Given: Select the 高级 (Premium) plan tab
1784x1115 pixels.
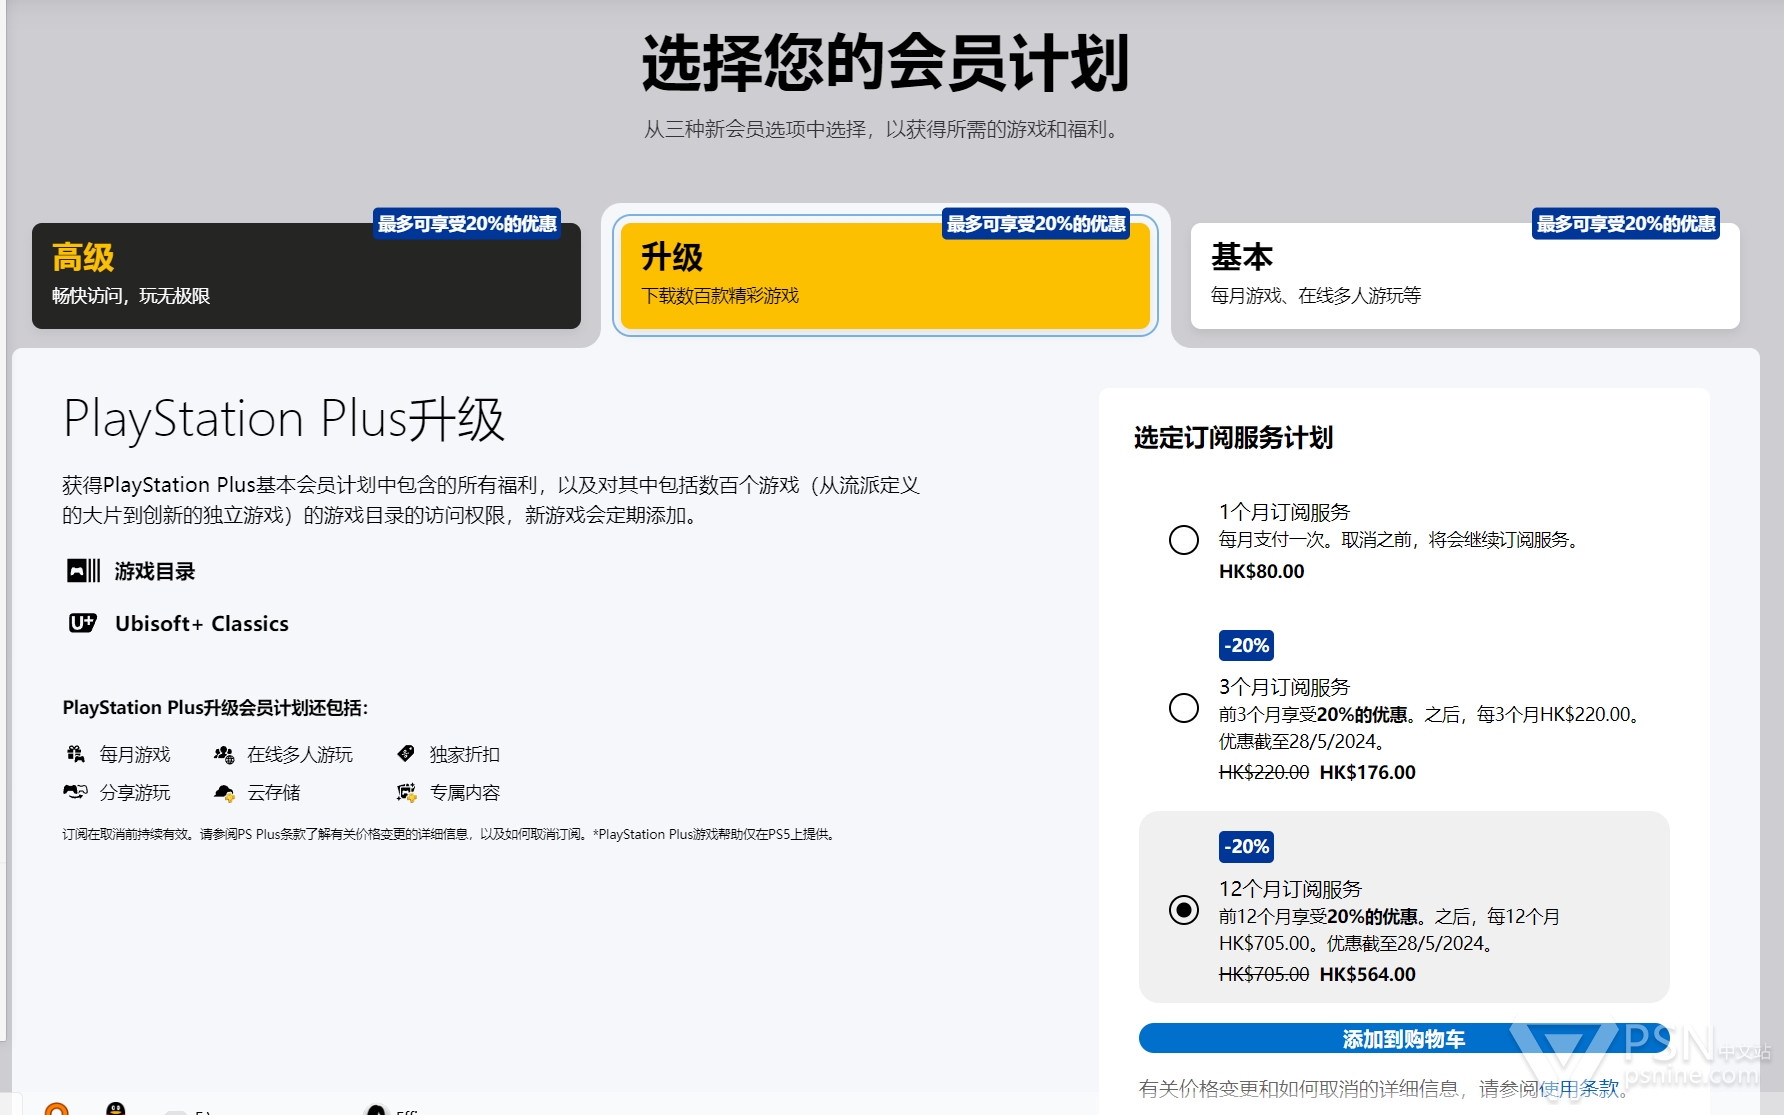Looking at the screenshot, I should point(306,276).
